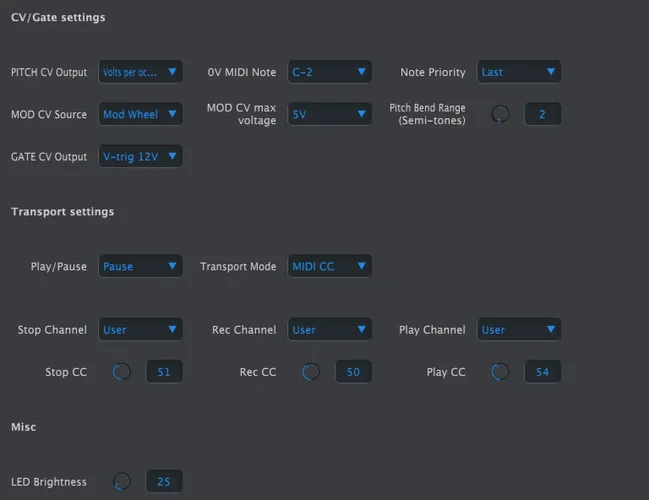Viewport: 649px width, 500px height.
Task: Expand the Rec Channel dropdown
Action: [x=329, y=329]
